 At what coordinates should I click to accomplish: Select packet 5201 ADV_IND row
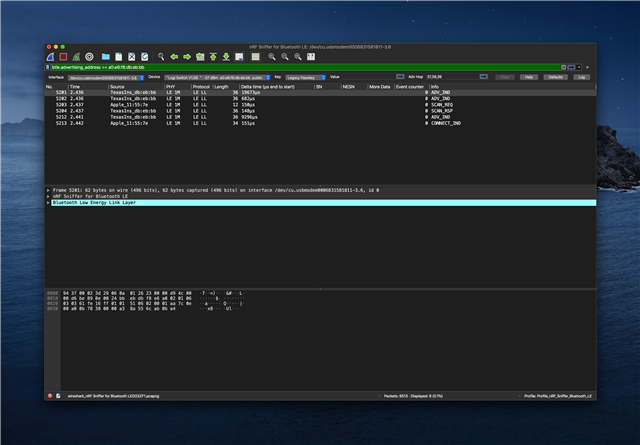click(x=320, y=93)
